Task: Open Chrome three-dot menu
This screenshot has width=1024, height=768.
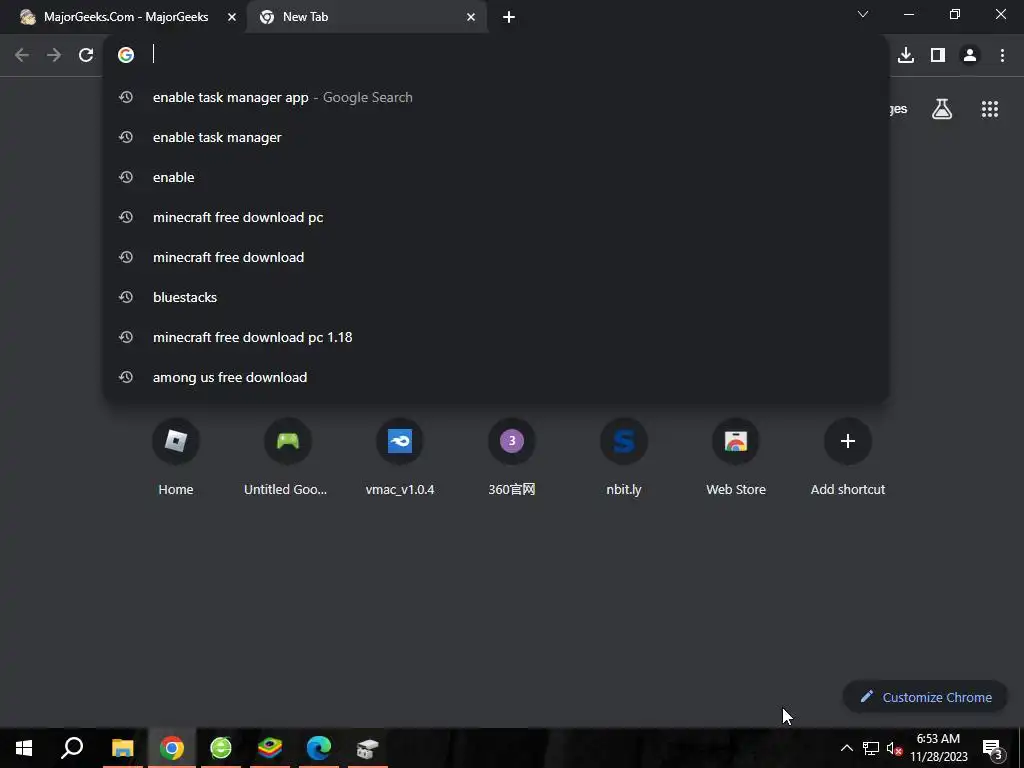Action: (1002, 56)
